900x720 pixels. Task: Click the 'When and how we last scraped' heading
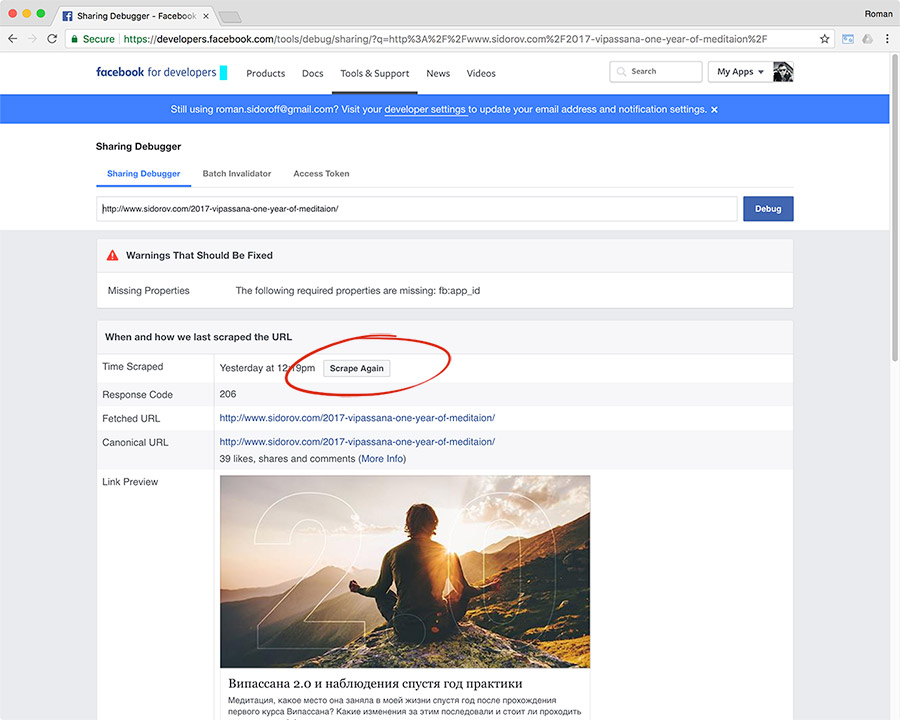pos(198,337)
